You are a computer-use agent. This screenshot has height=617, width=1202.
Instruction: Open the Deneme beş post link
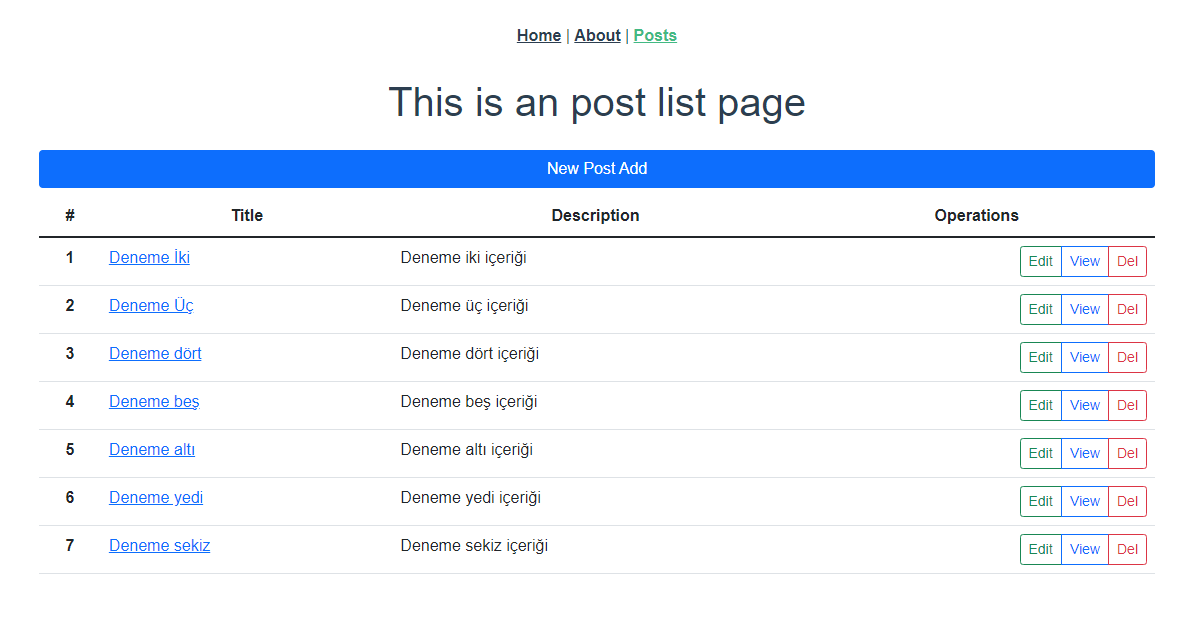[x=154, y=402]
